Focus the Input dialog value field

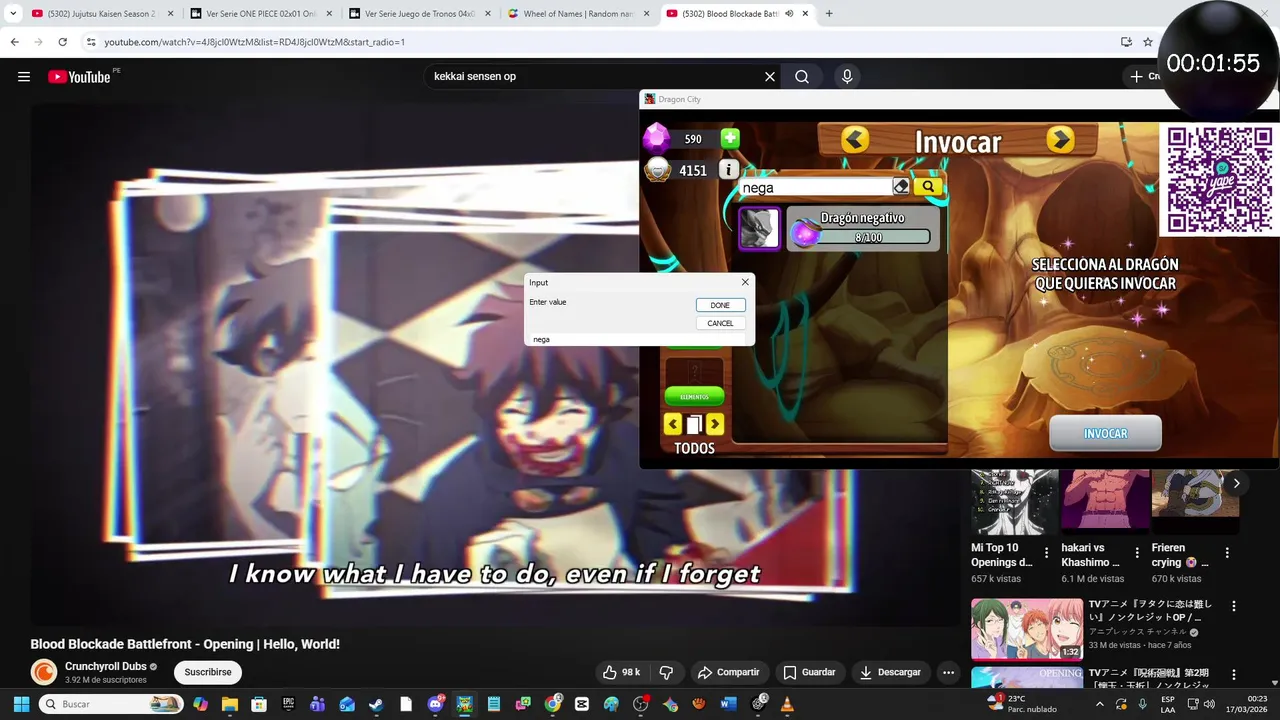click(x=639, y=339)
